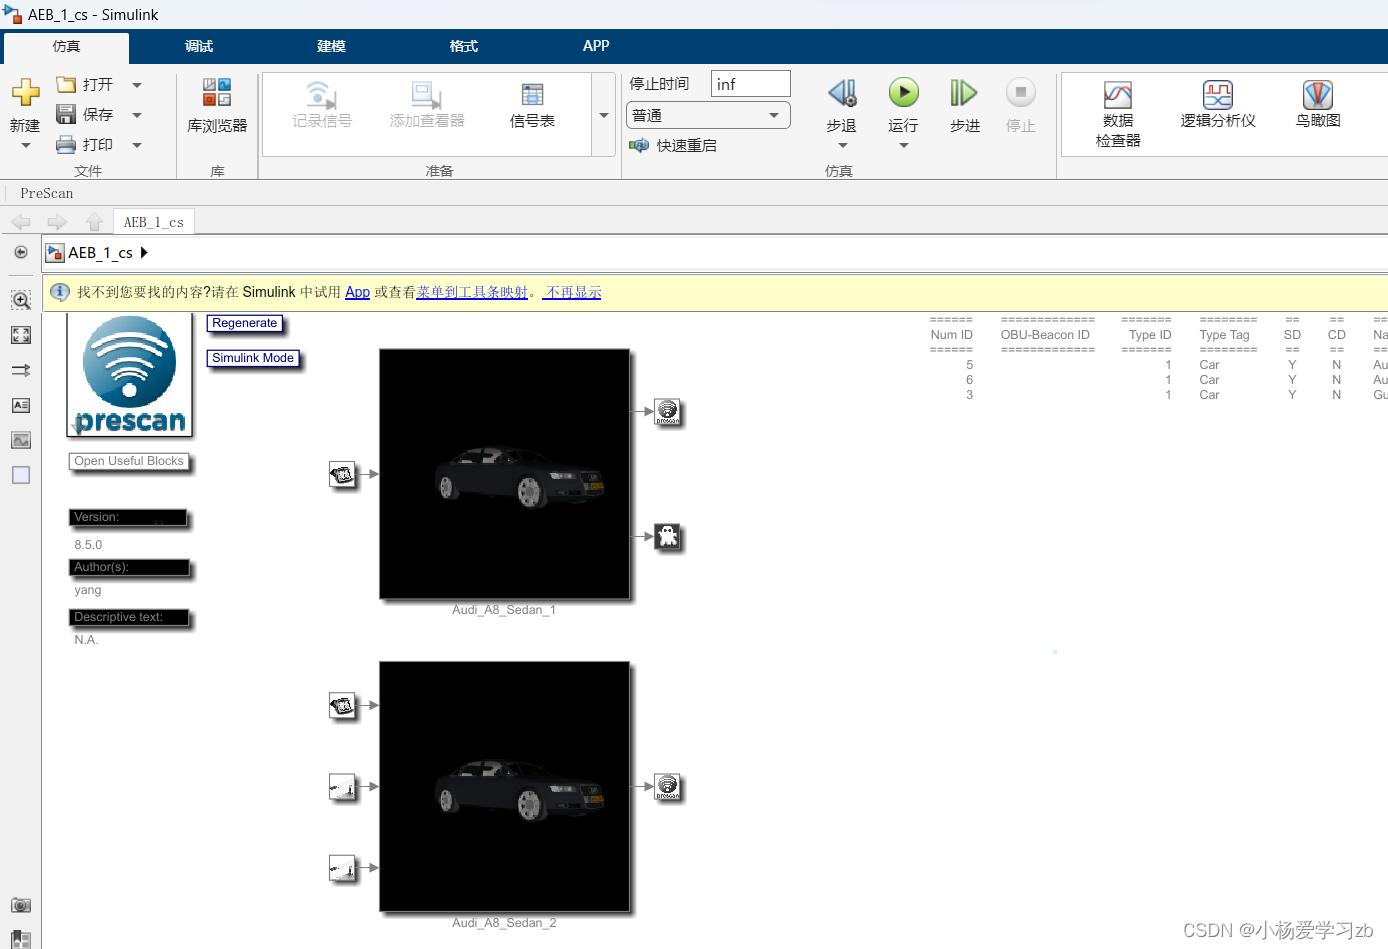The image size is (1388, 949).
Task: Select the AEB_1_cs model tab
Action: pyautogui.click(x=154, y=222)
